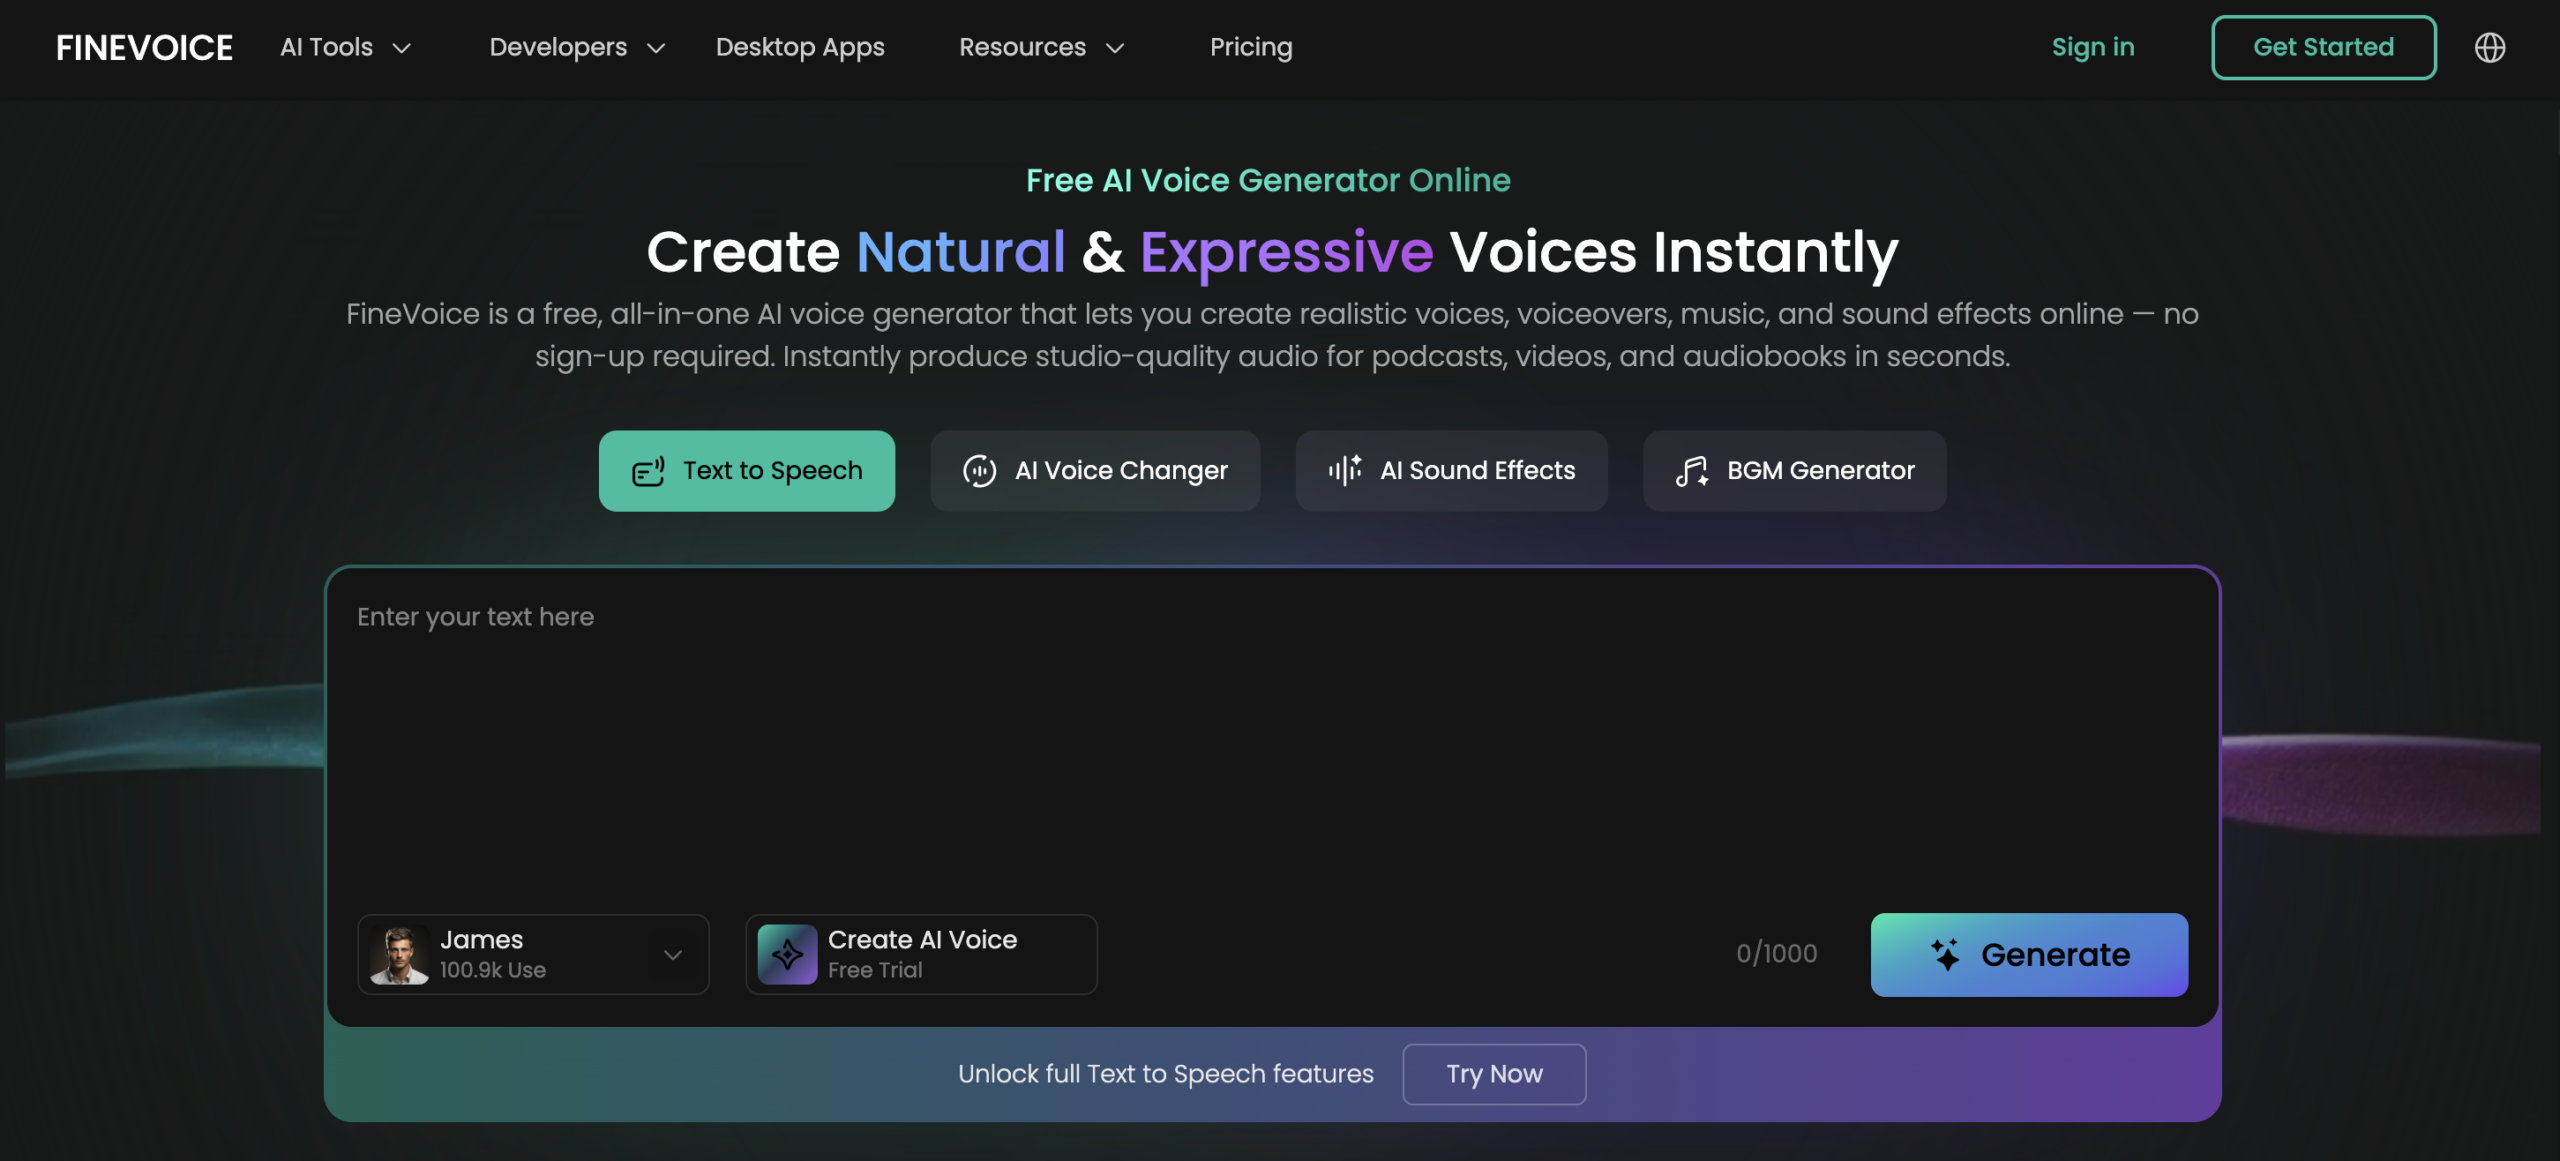Click the AI Voice Changer waveform icon
The height and width of the screenshot is (1161, 2560).
[979, 471]
